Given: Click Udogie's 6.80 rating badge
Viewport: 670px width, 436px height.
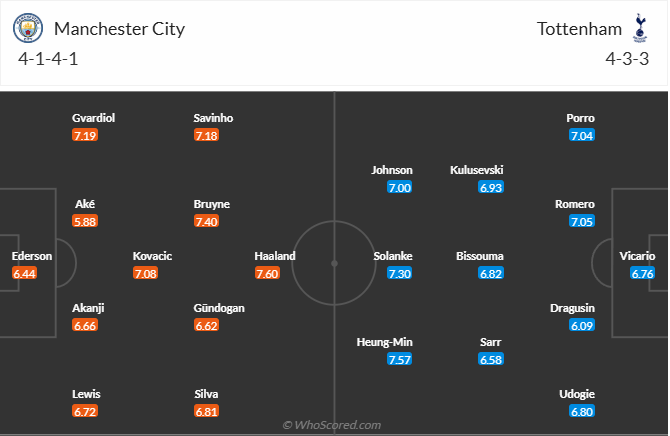Looking at the screenshot, I should pyautogui.click(x=581, y=411).
